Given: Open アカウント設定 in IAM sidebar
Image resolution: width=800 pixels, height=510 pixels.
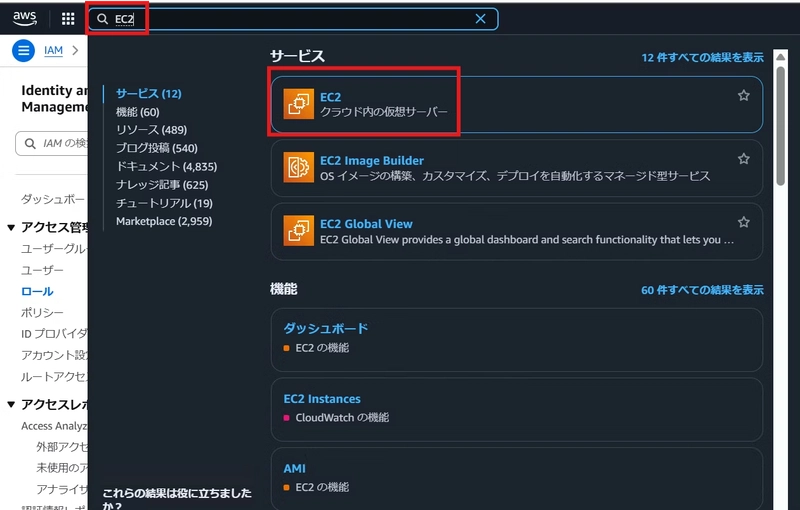Looking at the screenshot, I should [x=54, y=355].
